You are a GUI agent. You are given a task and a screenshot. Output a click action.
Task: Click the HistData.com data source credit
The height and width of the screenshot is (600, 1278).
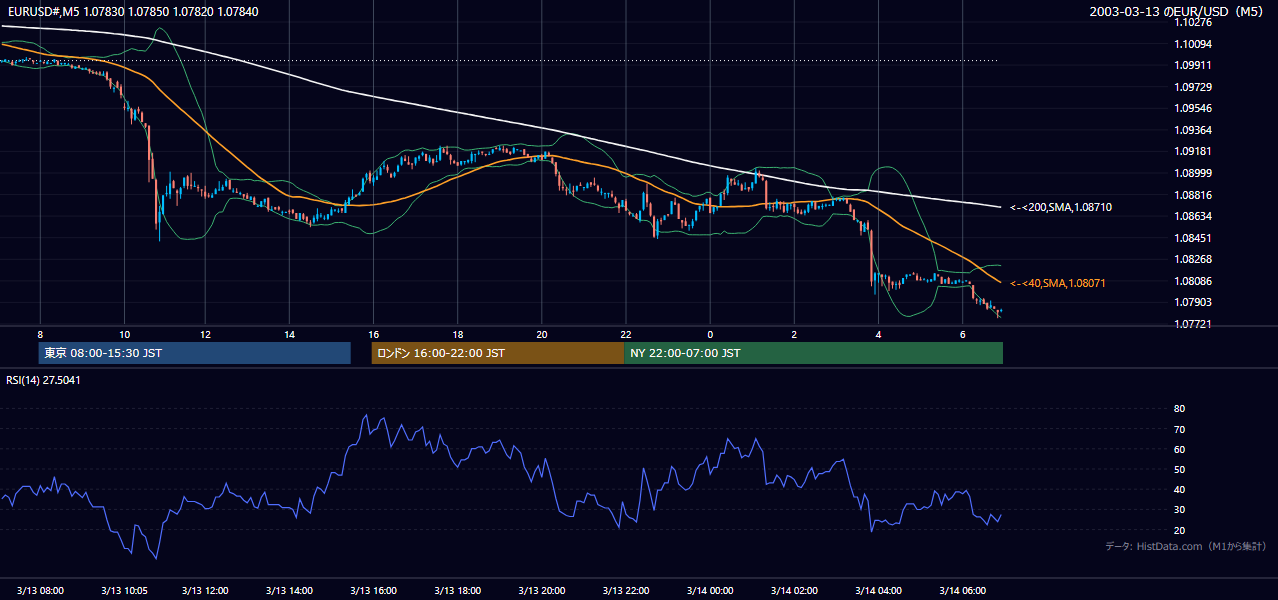coord(1186,546)
